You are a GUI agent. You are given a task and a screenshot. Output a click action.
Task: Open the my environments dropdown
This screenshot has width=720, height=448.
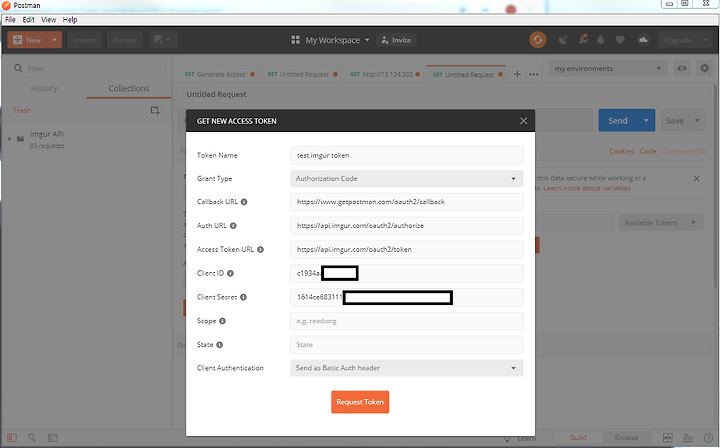pos(608,68)
